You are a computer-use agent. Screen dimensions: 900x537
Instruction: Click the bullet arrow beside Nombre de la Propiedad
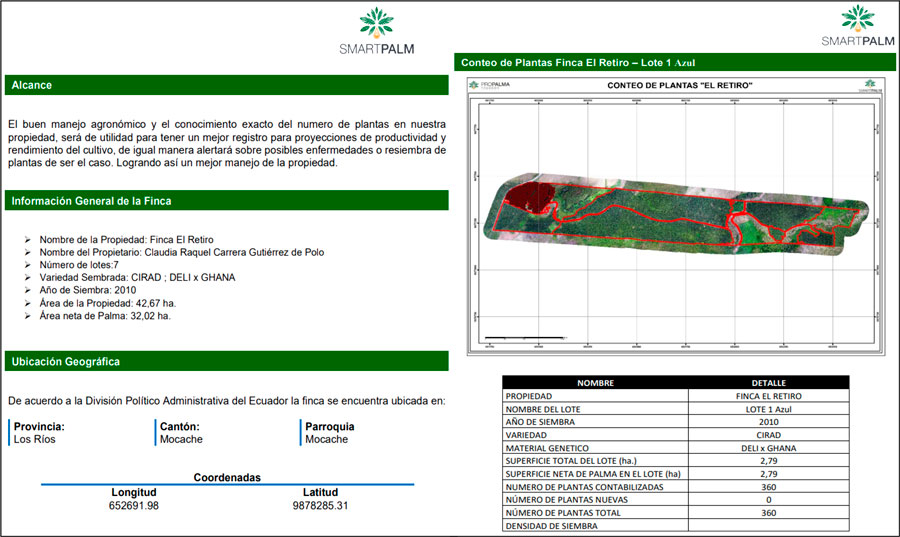coord(27,240)
